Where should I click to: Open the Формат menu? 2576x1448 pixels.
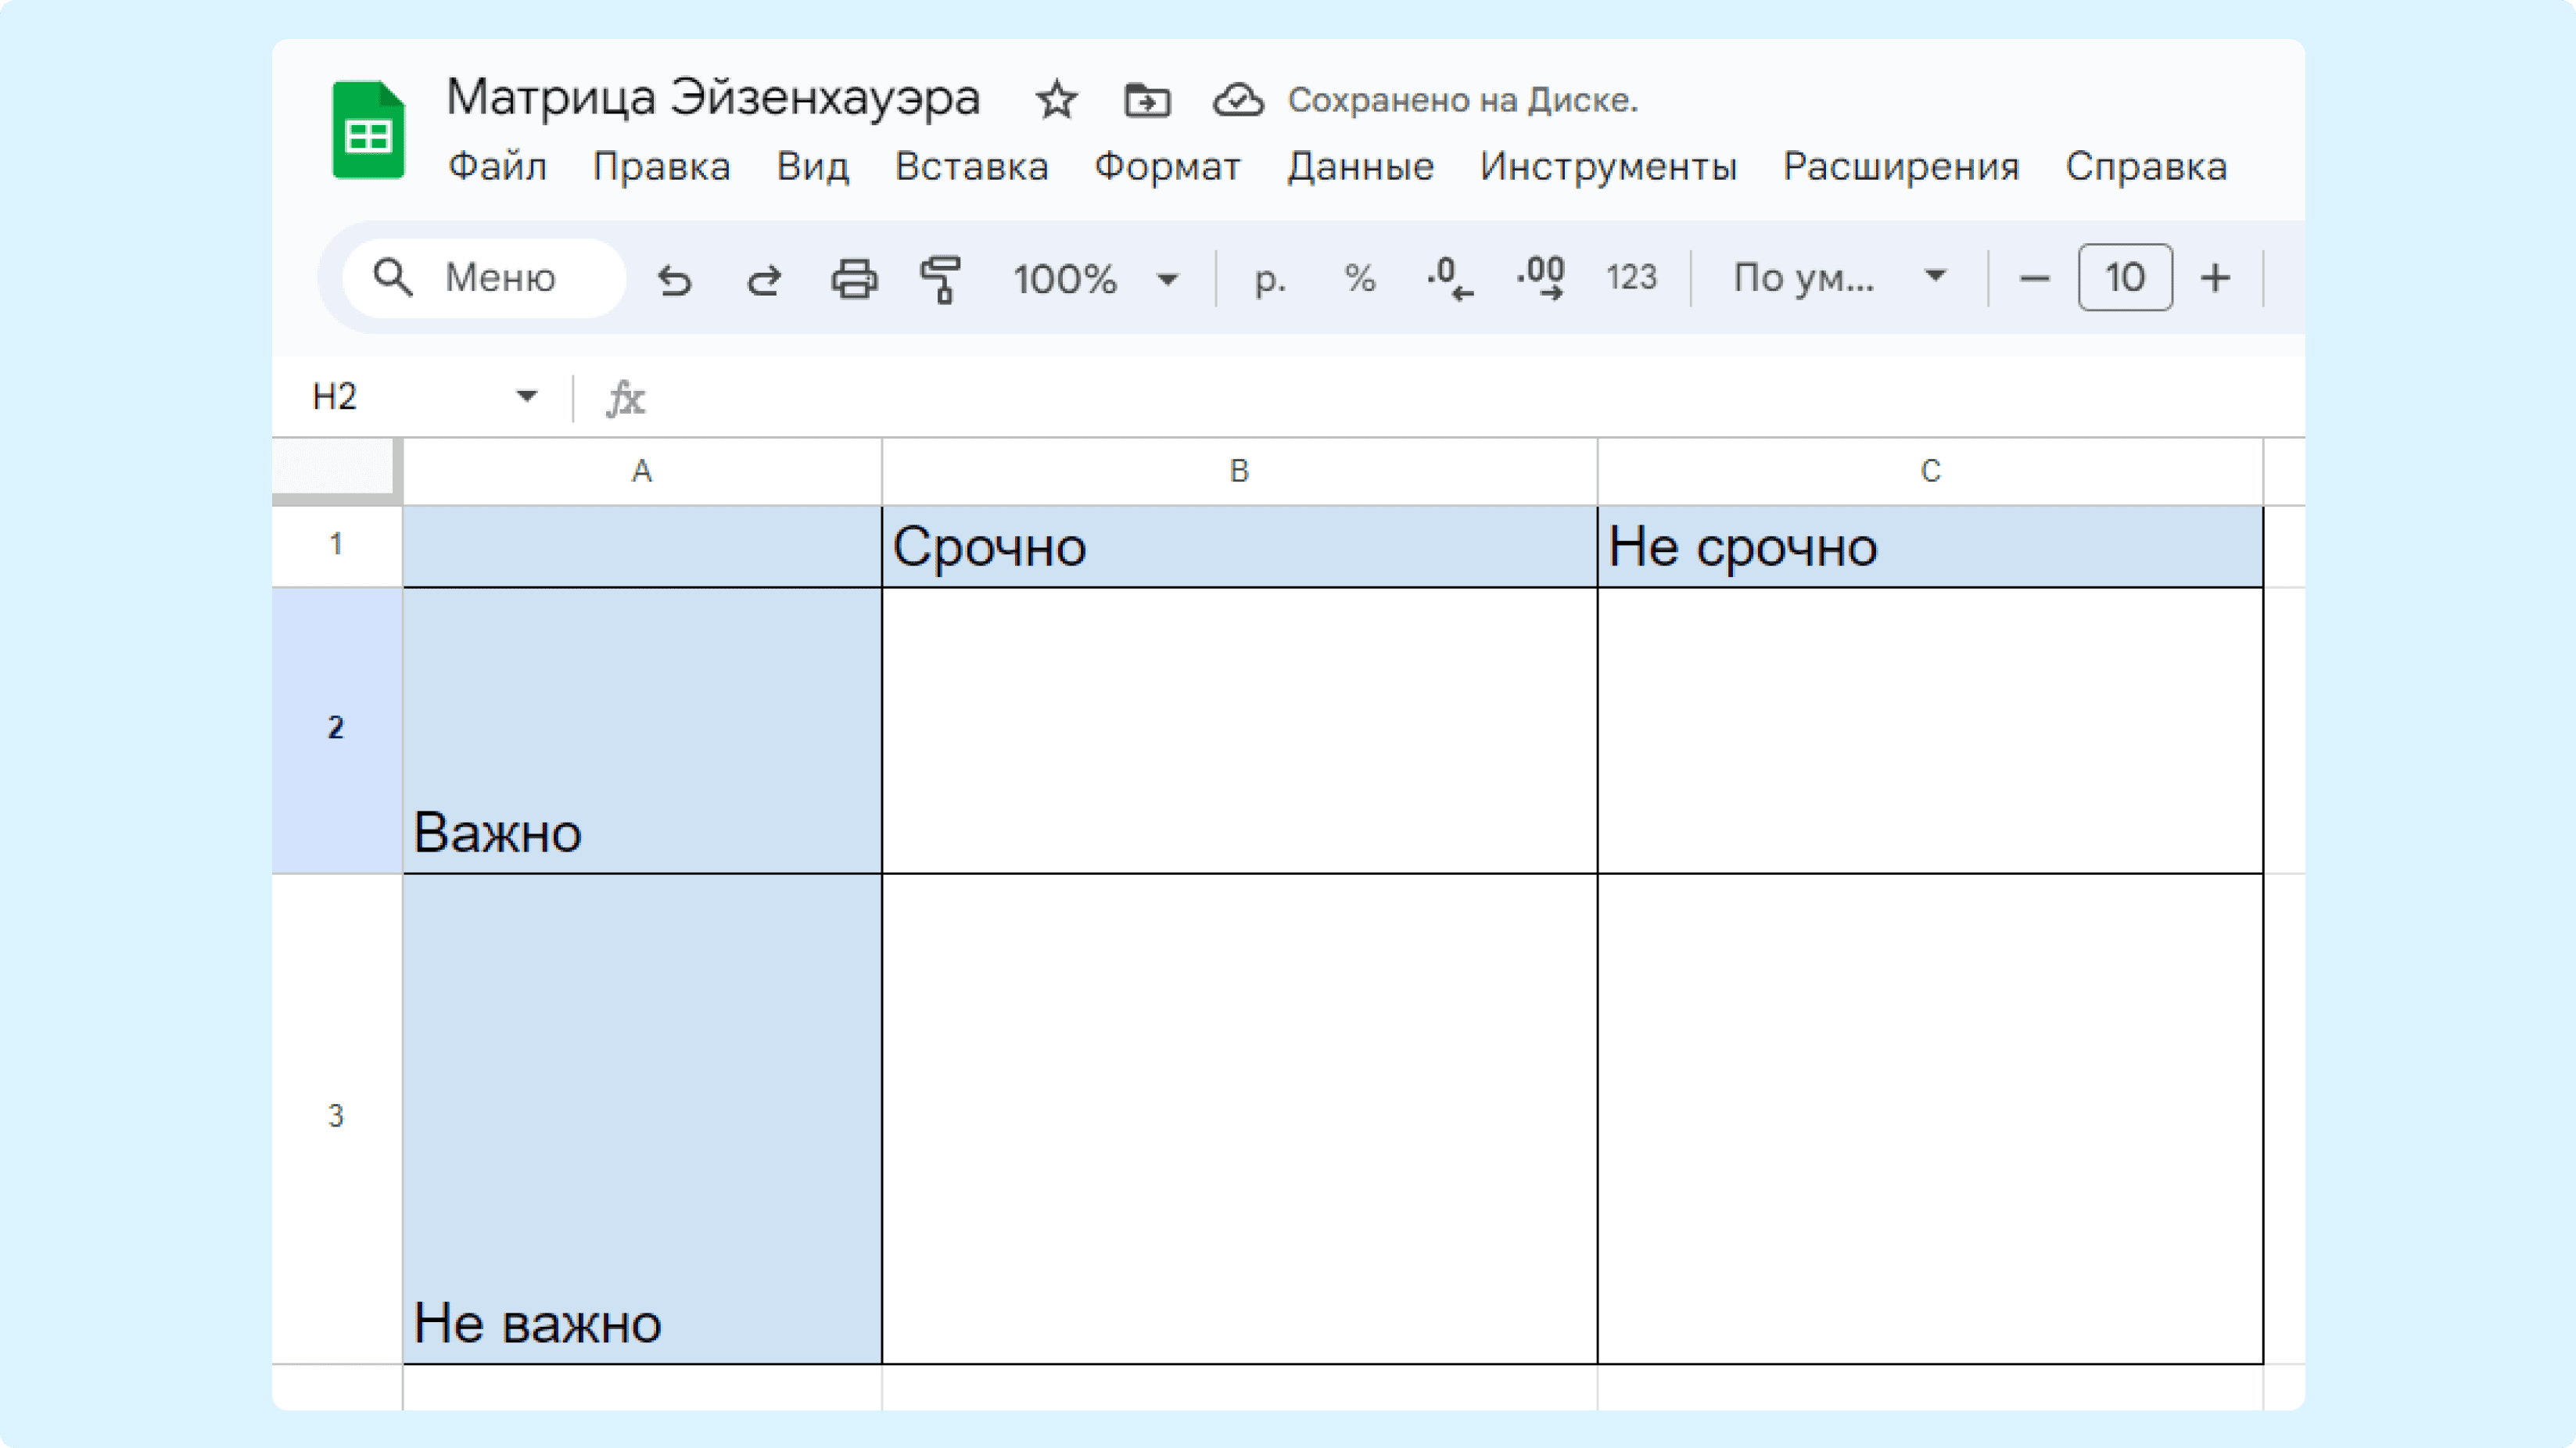pos(1167,167)
